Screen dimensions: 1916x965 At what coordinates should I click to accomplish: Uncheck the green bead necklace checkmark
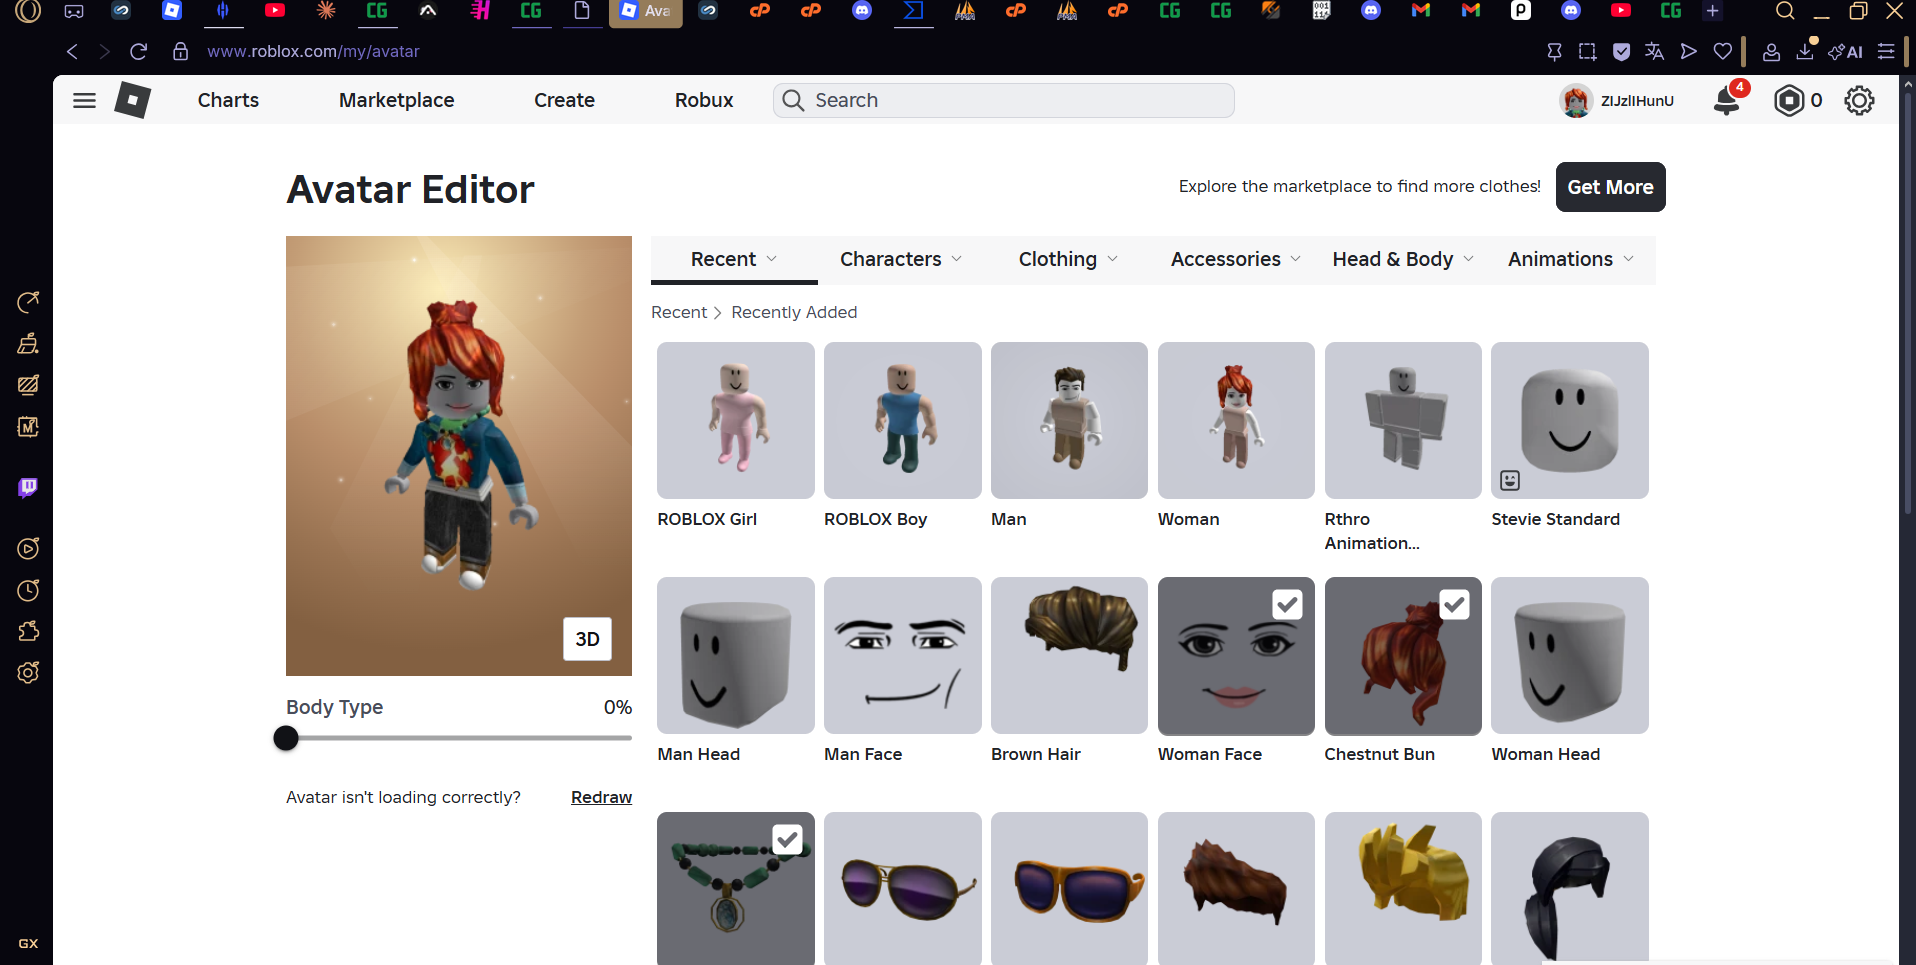point(787,839)
